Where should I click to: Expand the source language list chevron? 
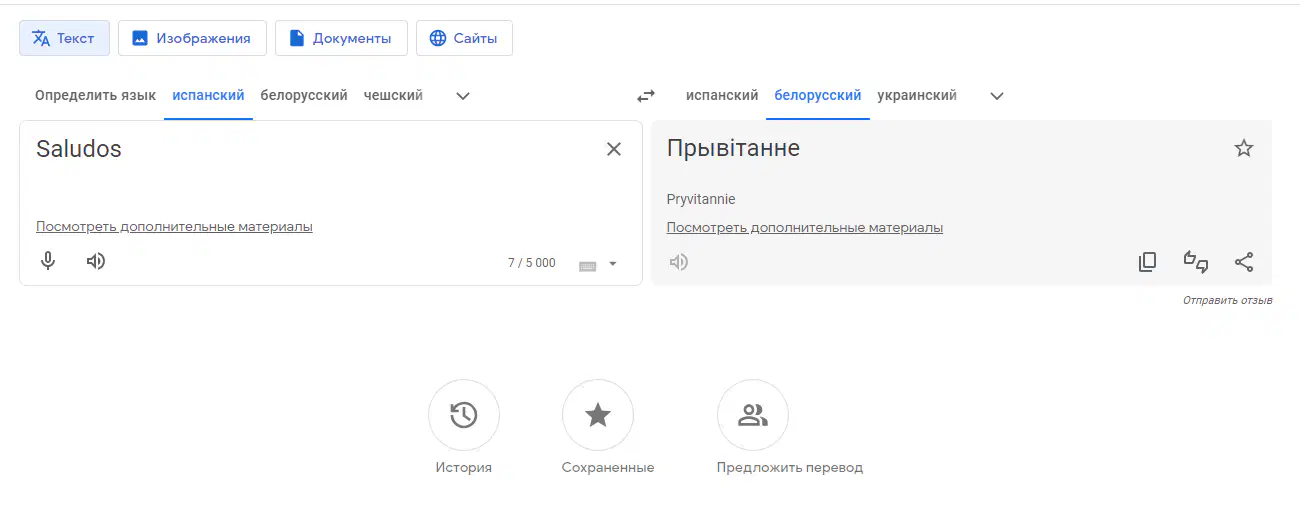click(463, 96)
